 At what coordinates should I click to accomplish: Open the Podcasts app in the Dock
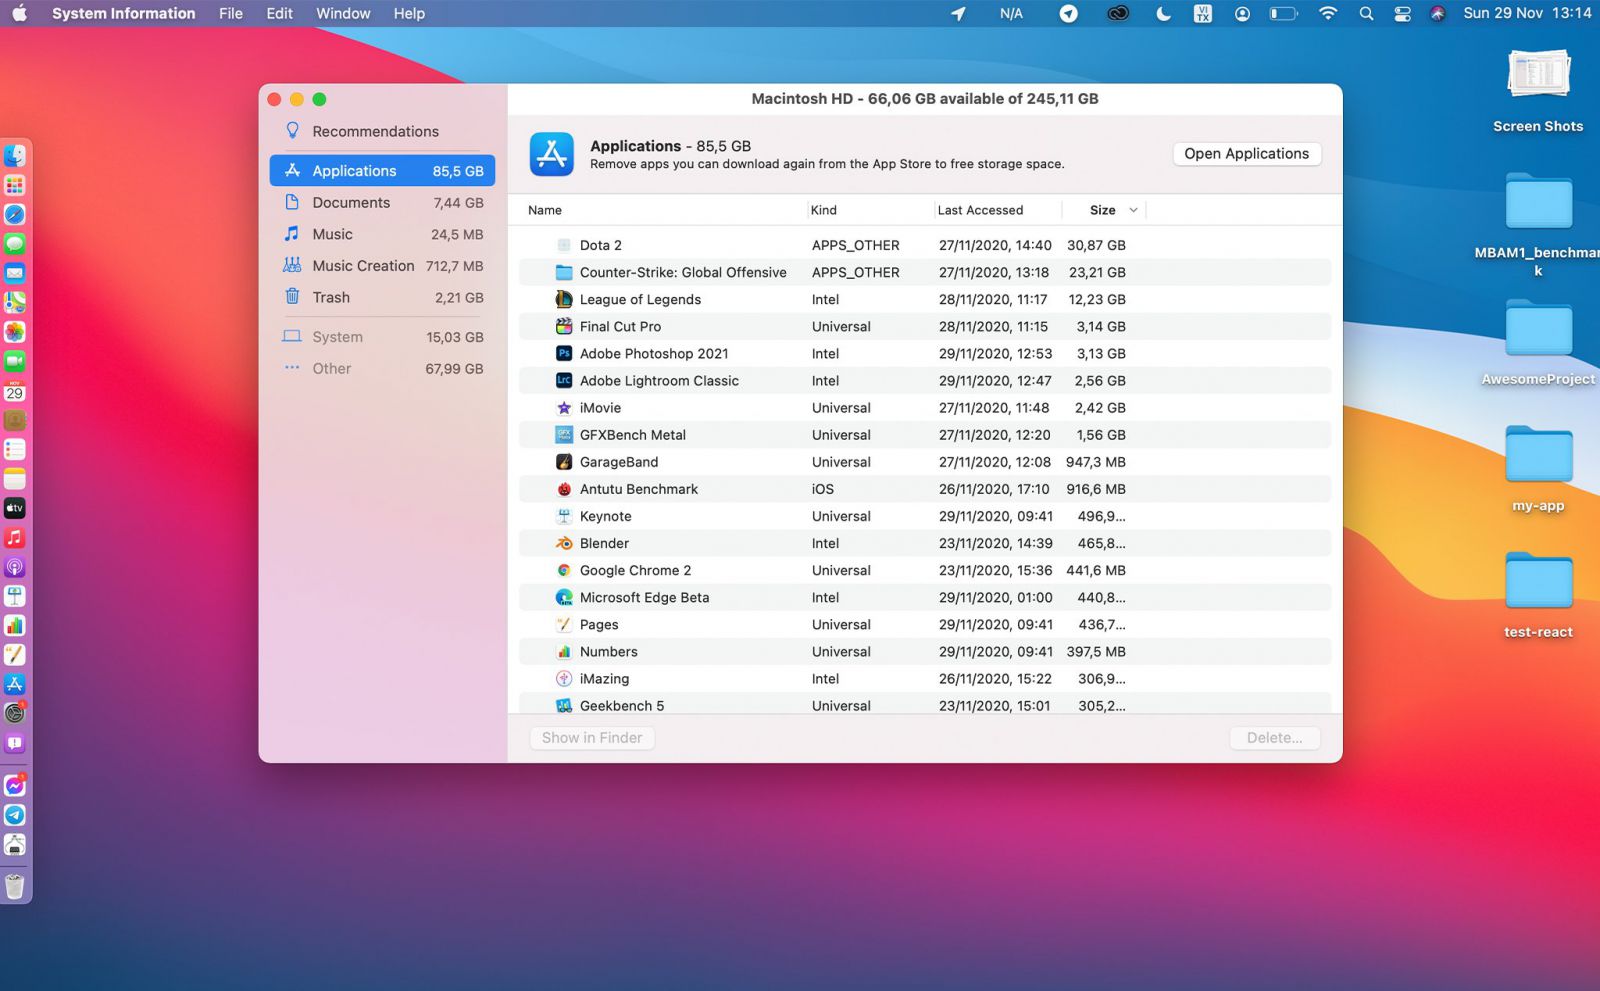pyautogui.click(x=15, y=567)
